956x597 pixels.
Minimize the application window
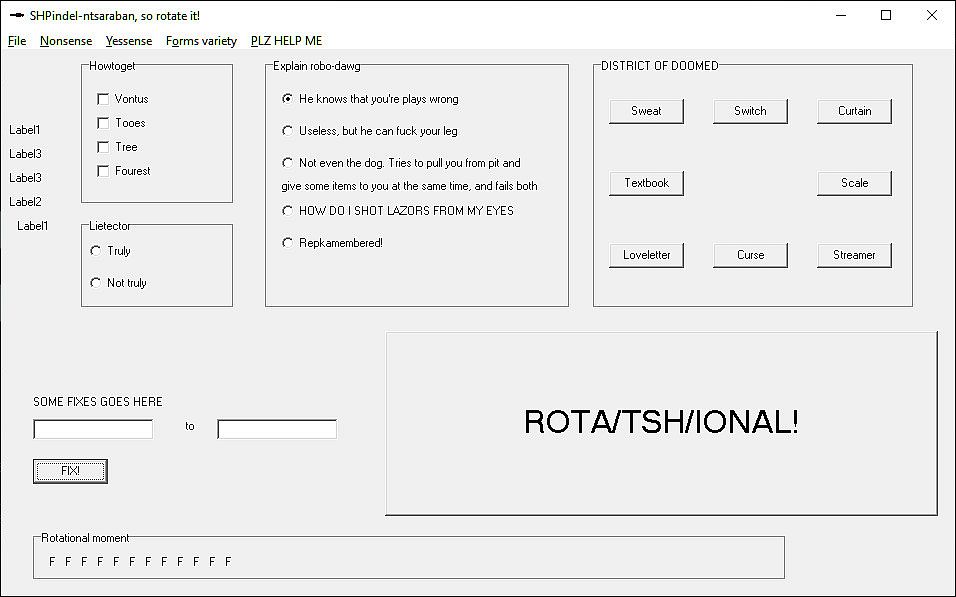click(841, 15)
